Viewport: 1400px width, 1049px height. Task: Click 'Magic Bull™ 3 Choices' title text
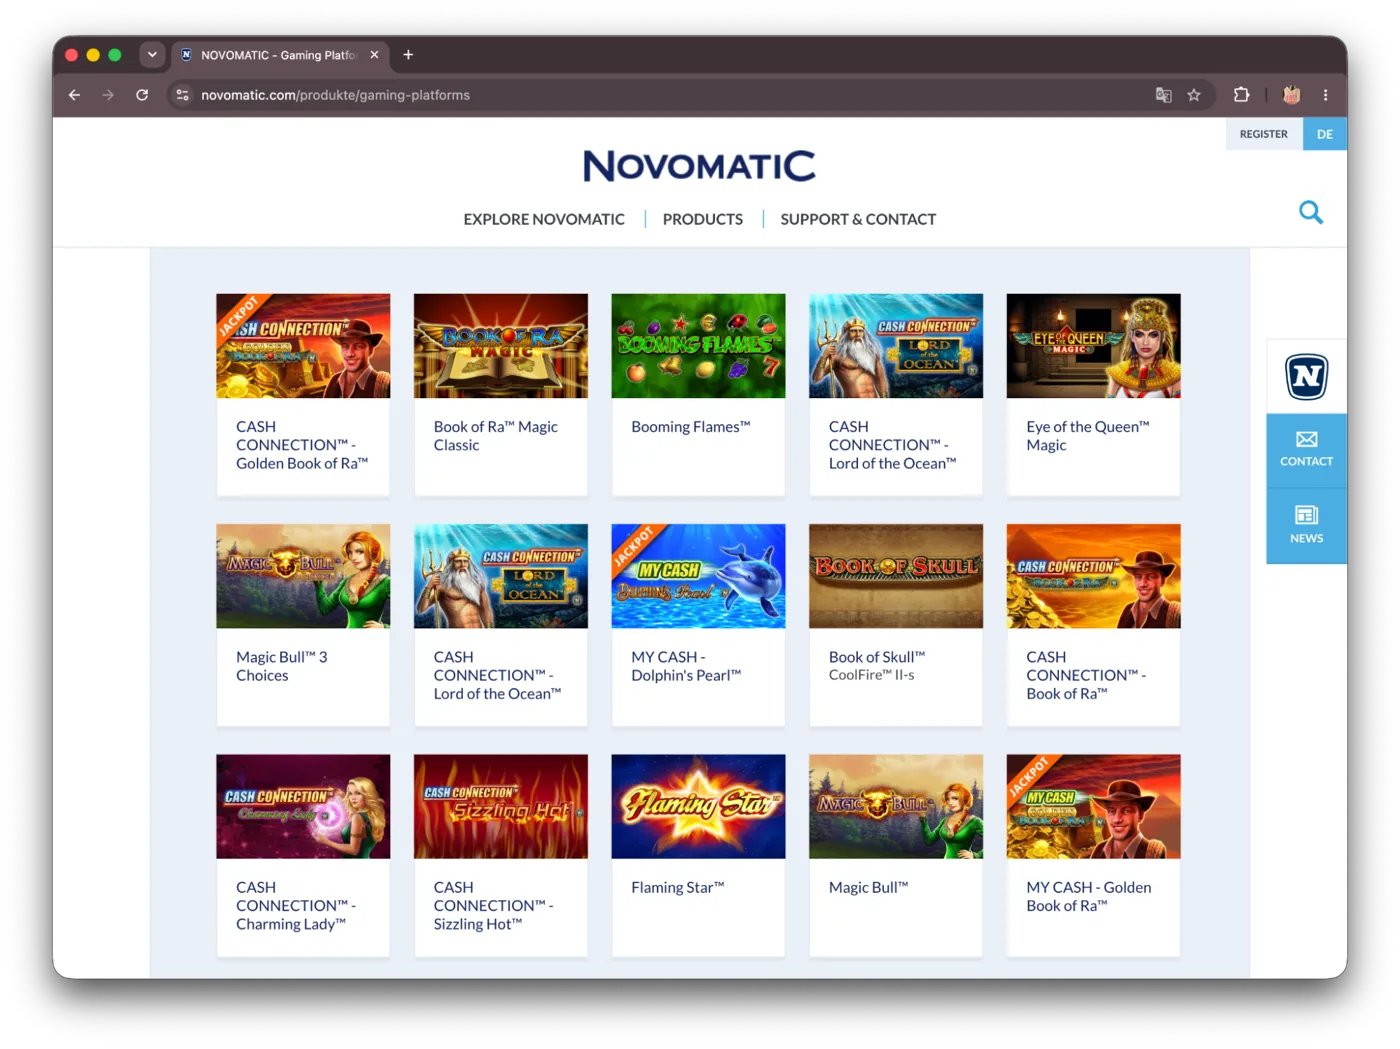pyautogui.click(x=282, y=666)
